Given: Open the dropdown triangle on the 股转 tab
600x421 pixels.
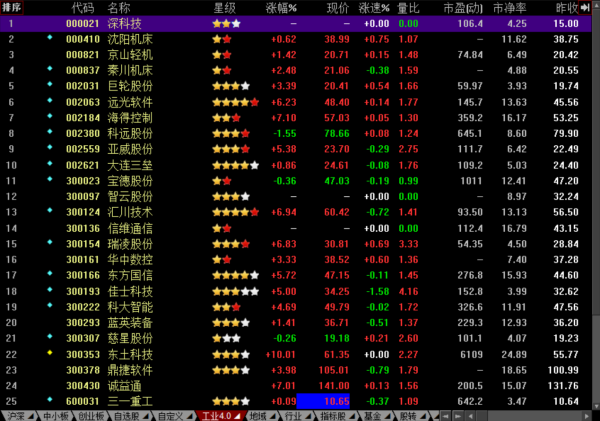Looking at the screenshot, I should click(x=423, y=416).
